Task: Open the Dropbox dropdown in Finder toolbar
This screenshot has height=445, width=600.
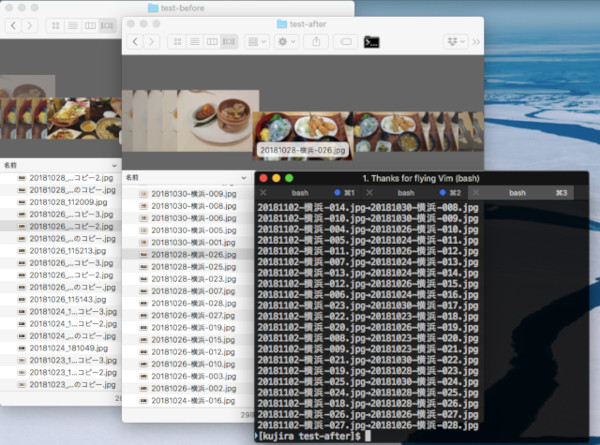Action: tap(454, 42)
